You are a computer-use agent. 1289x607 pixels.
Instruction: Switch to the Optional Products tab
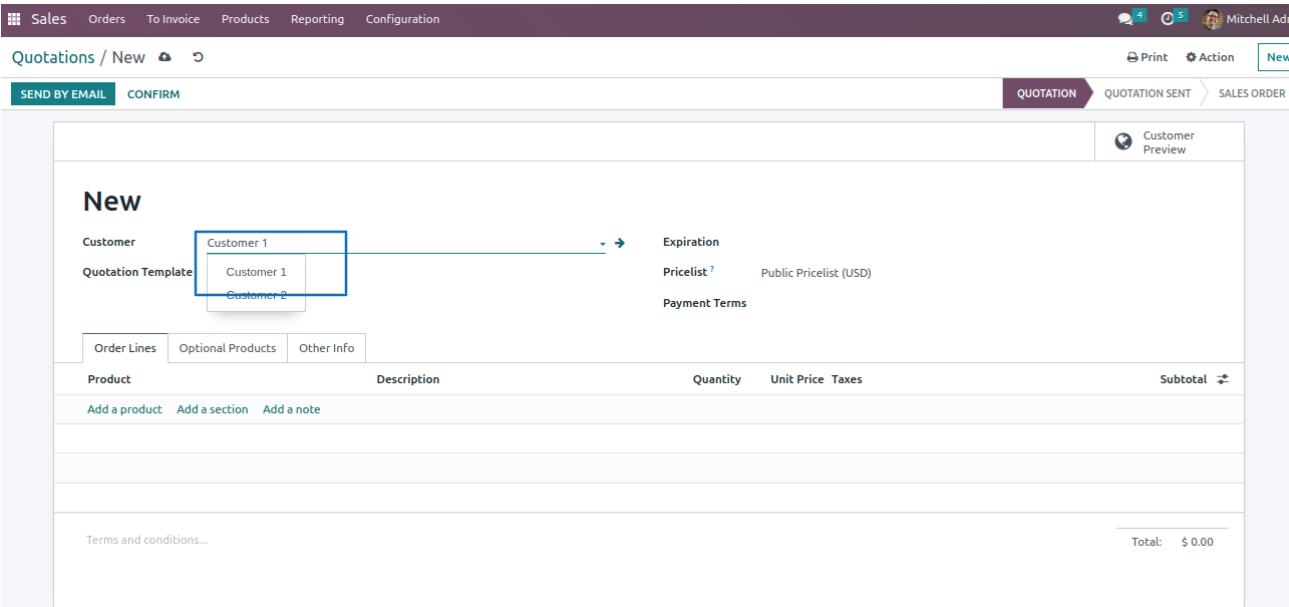[227, 348]
